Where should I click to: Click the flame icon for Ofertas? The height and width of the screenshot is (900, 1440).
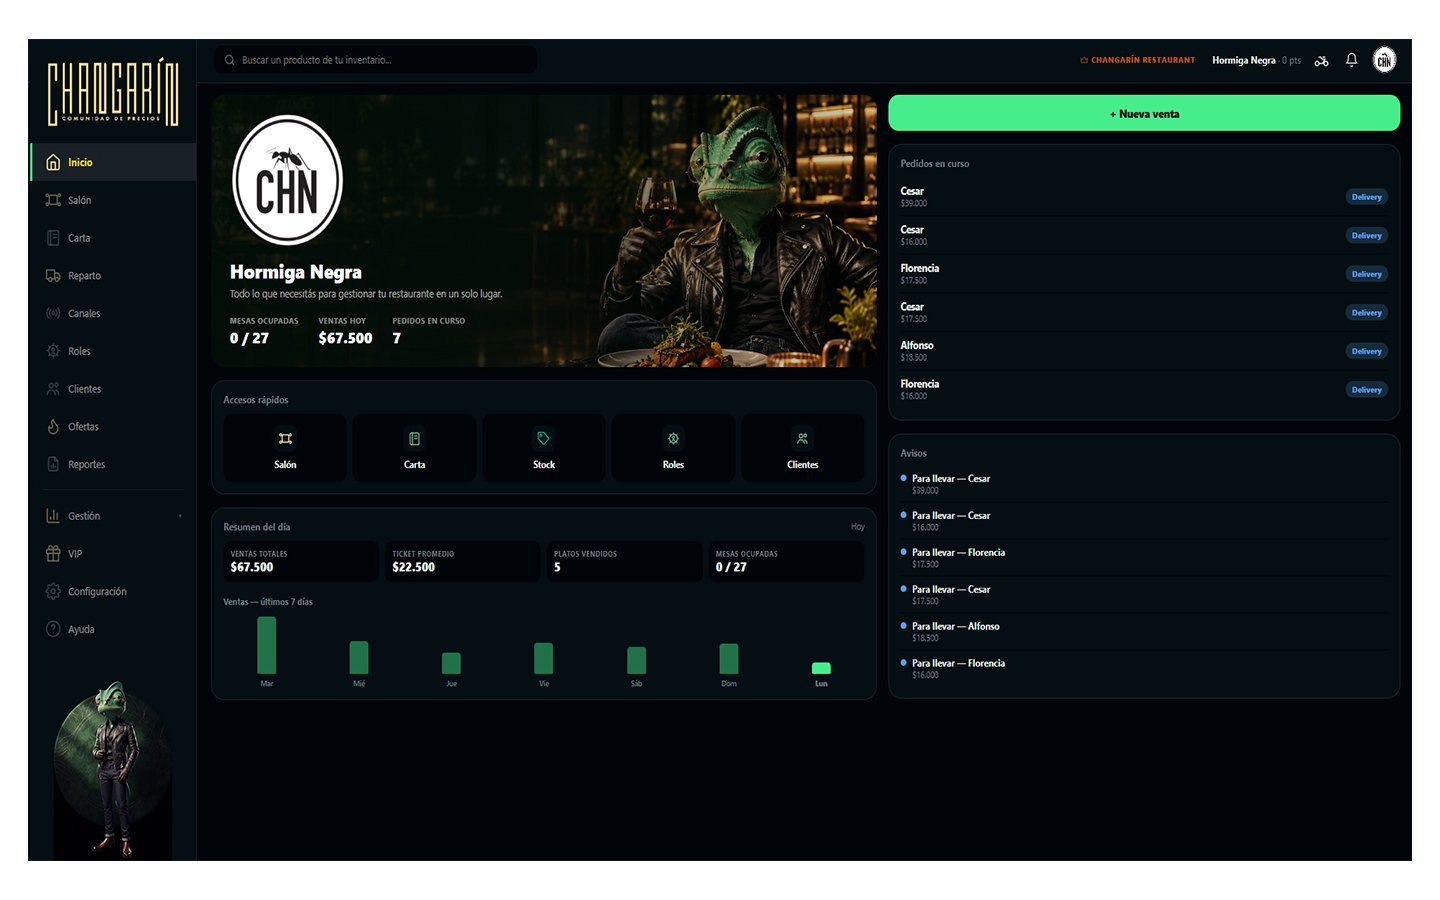point(53,427)
